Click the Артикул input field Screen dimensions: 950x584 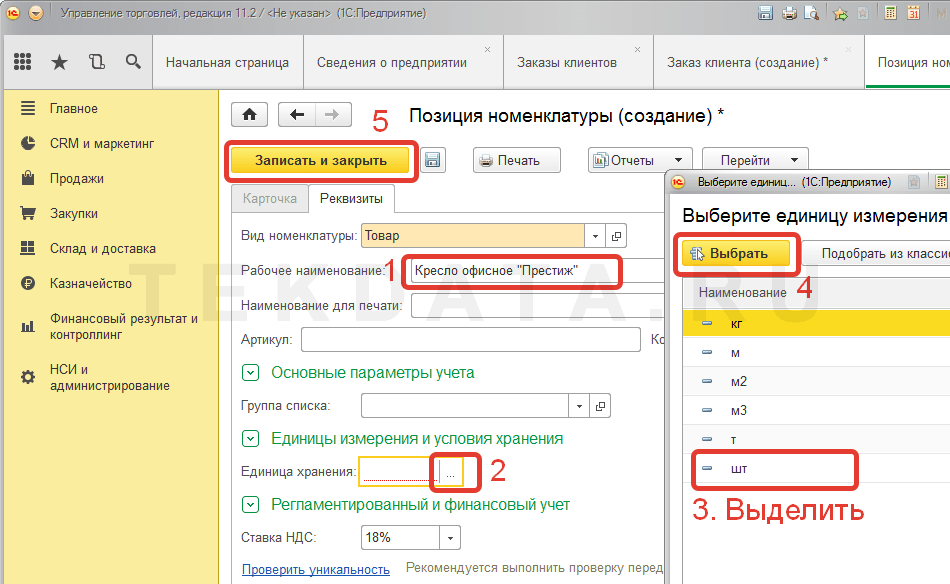coord(471,340)
